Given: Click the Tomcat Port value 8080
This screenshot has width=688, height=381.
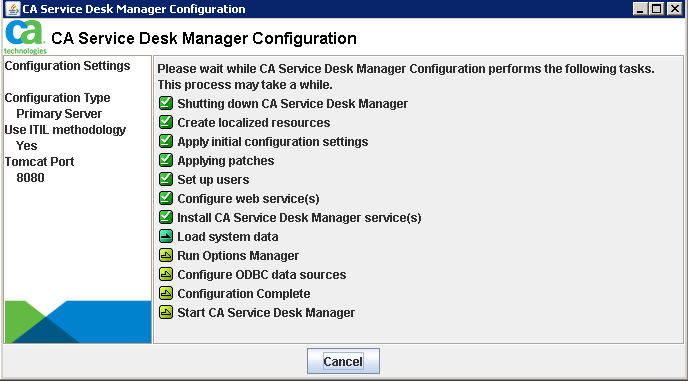Looking at the screenshot, I should [x=30, y=178].
